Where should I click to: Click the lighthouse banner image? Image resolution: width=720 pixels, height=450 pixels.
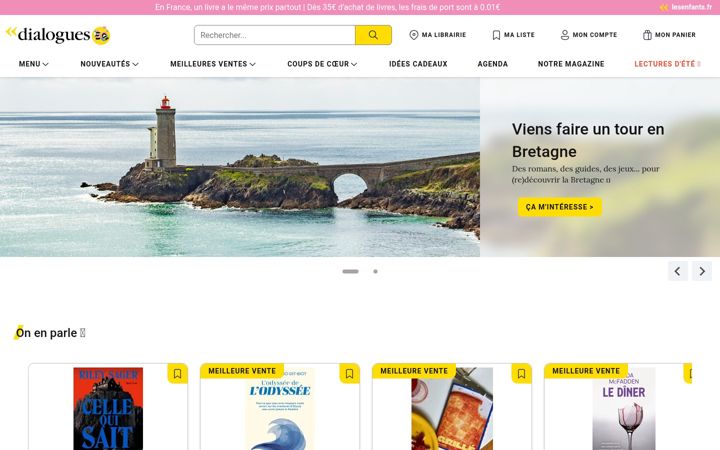[240, 167]
